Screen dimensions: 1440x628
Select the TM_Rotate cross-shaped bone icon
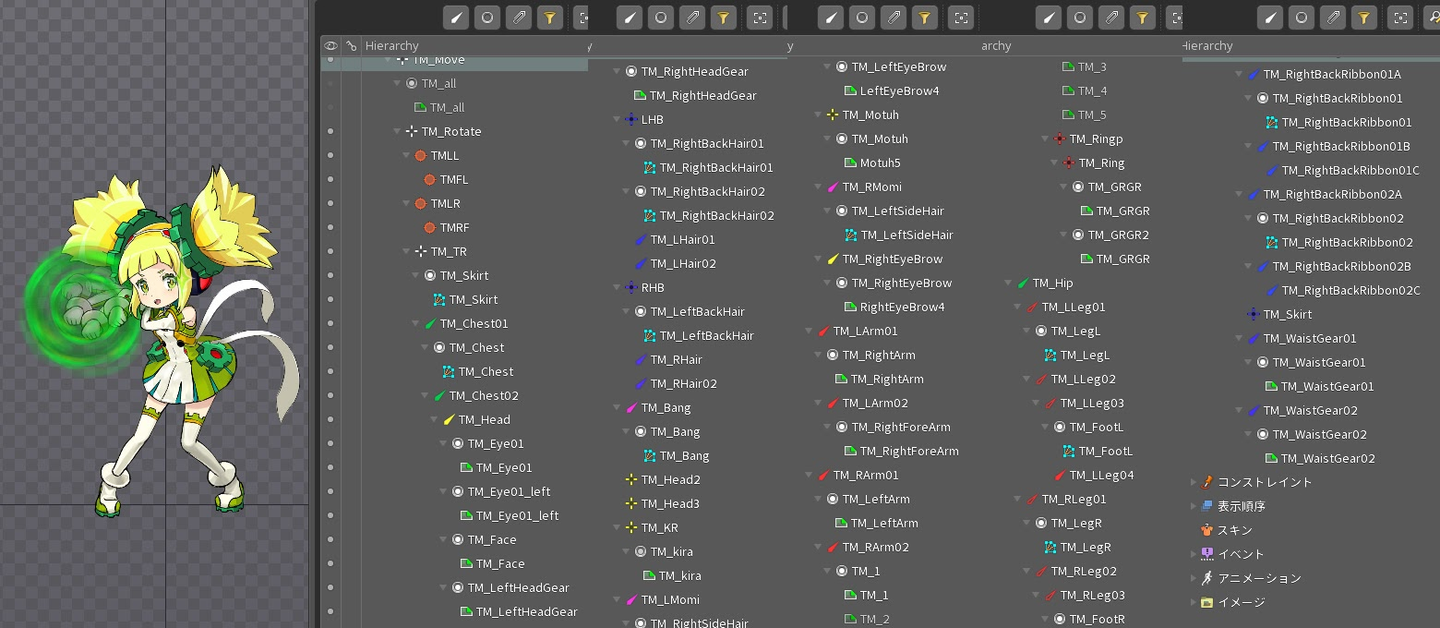pos(411,132)
